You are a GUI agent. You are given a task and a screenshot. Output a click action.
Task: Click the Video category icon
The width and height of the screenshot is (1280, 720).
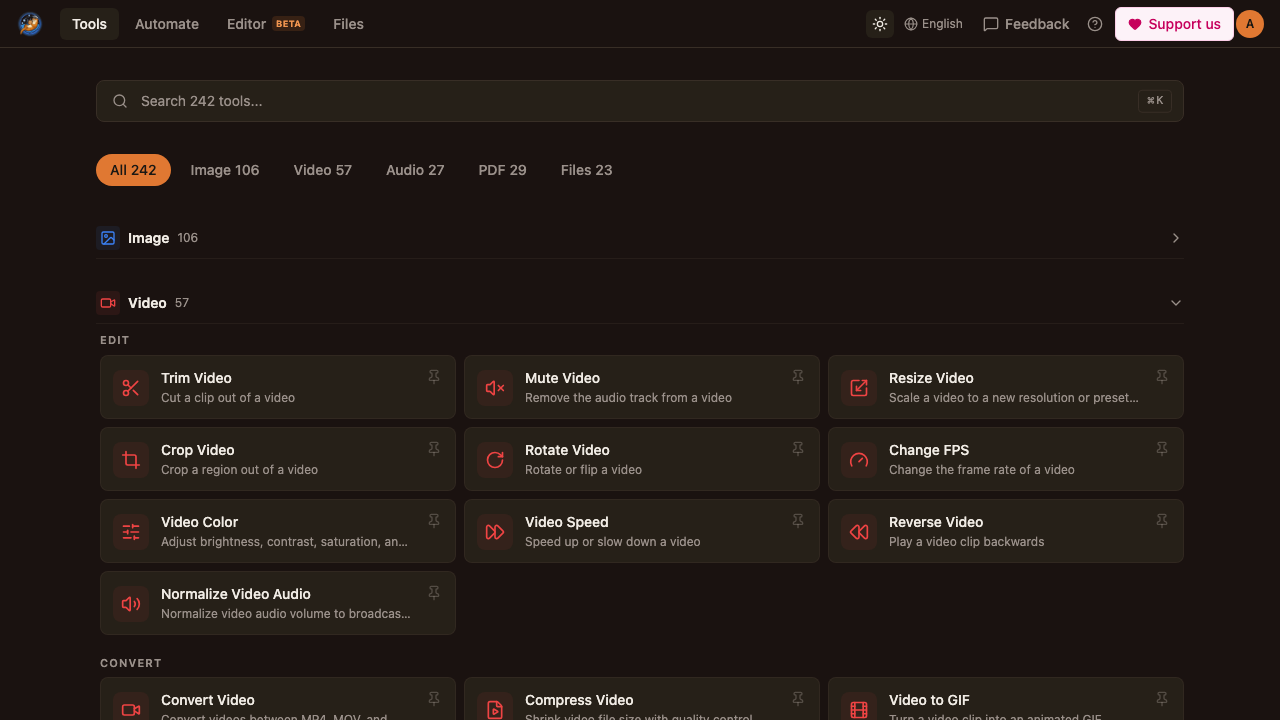coord(108,303)
